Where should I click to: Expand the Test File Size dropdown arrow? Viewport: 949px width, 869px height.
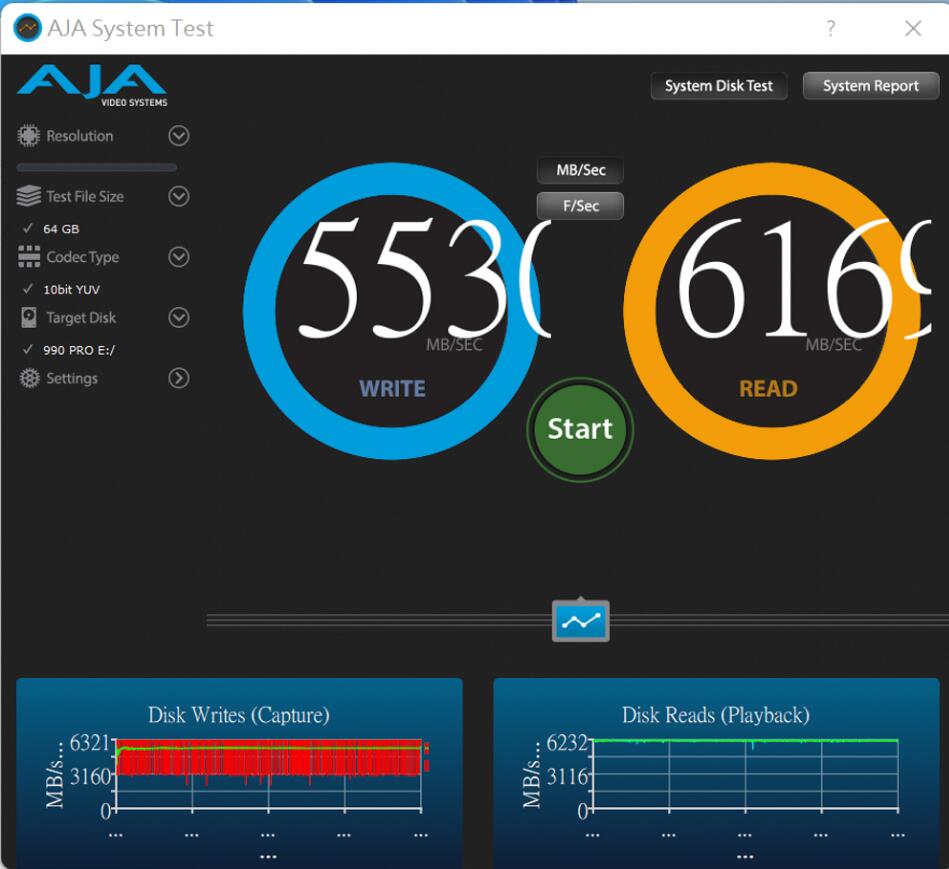point(179,196)
